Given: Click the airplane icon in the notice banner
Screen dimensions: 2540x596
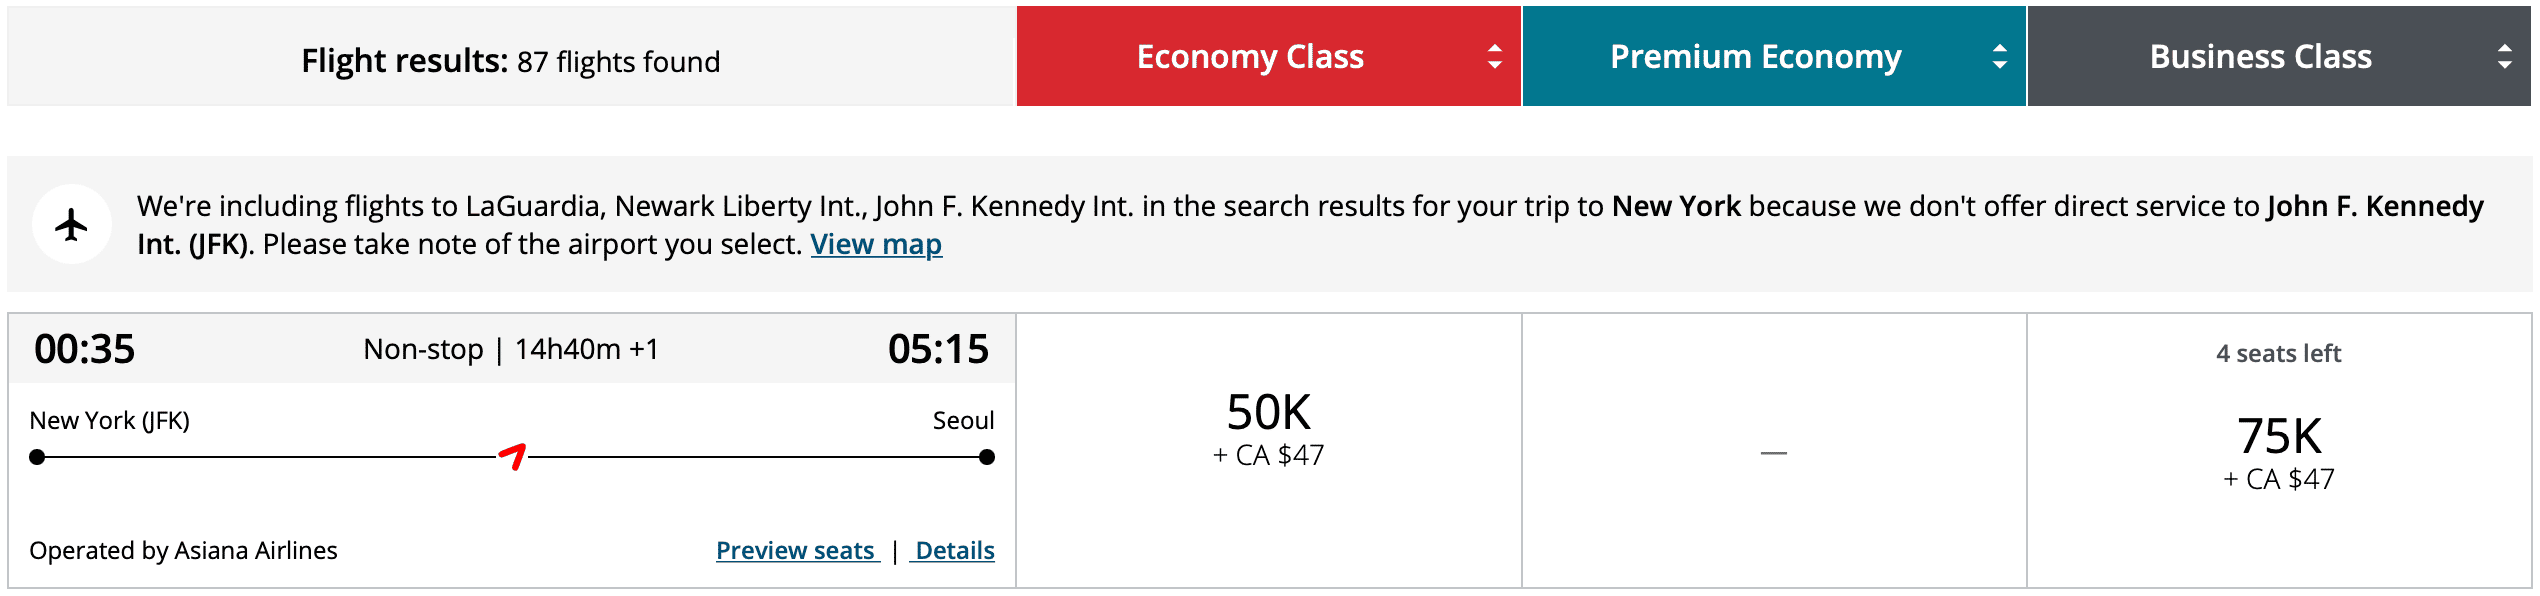Looking at the screenshot, I should 71,224.
